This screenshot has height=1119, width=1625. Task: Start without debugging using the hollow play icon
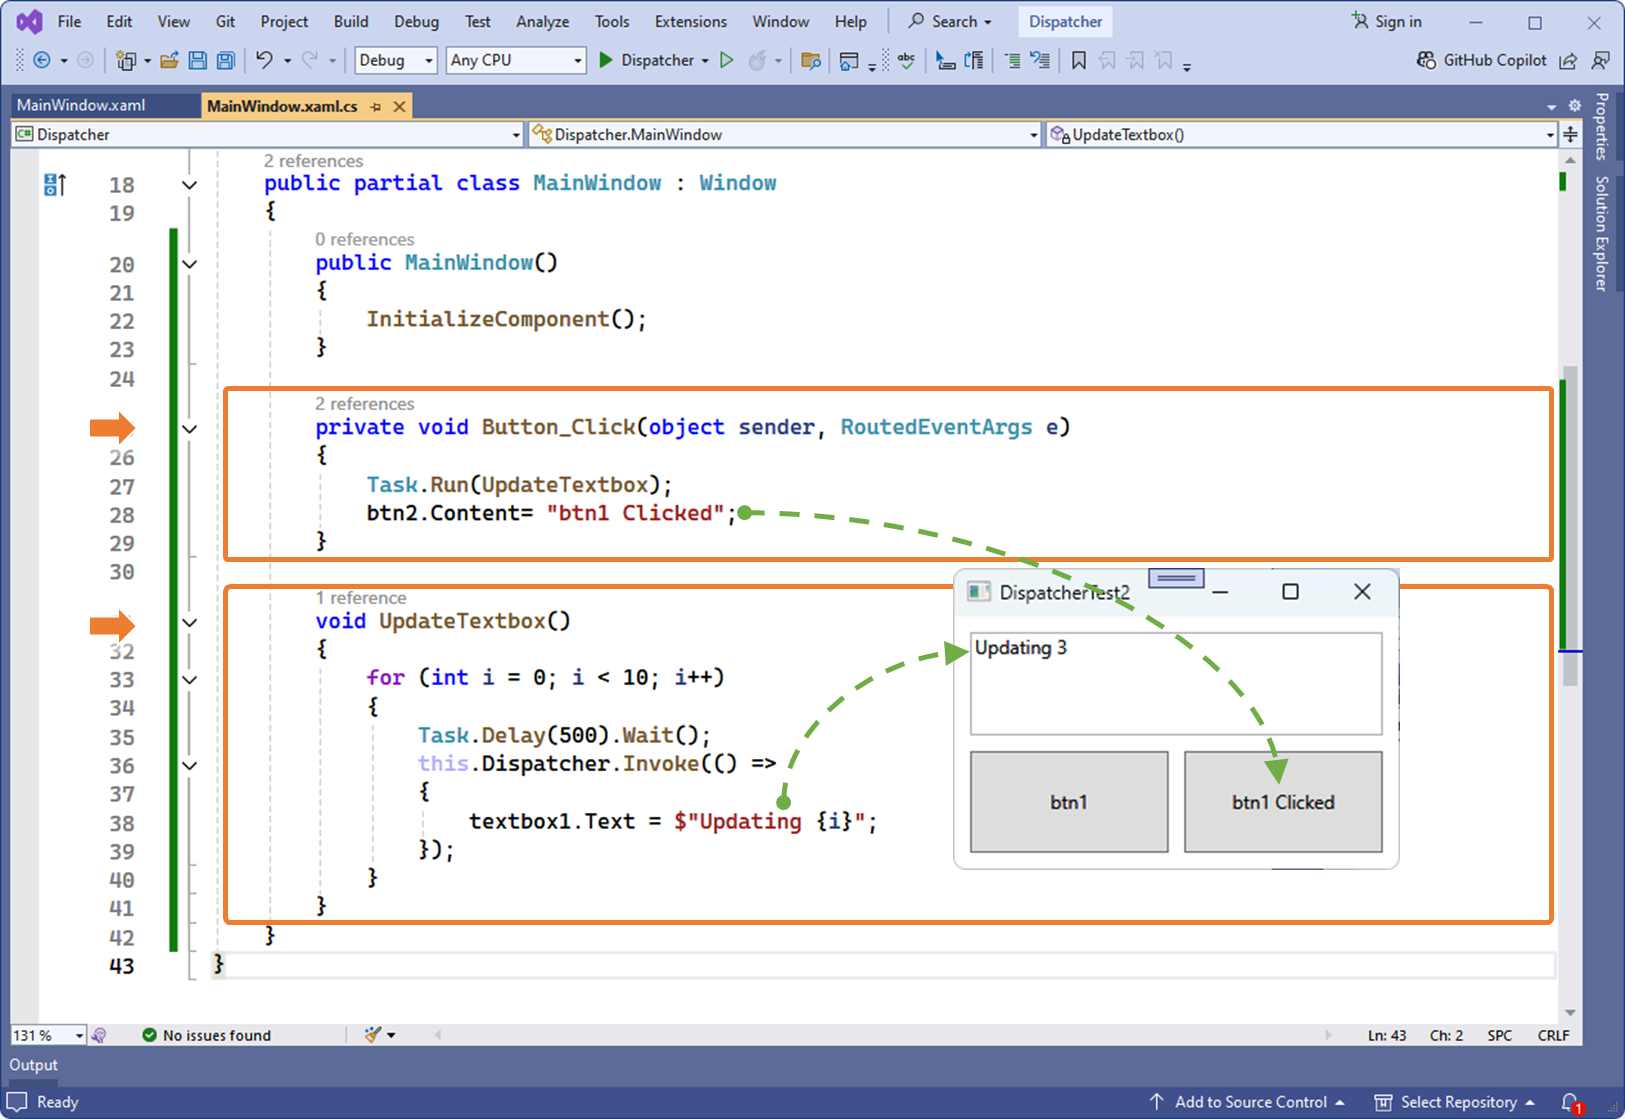click(727, 60)
